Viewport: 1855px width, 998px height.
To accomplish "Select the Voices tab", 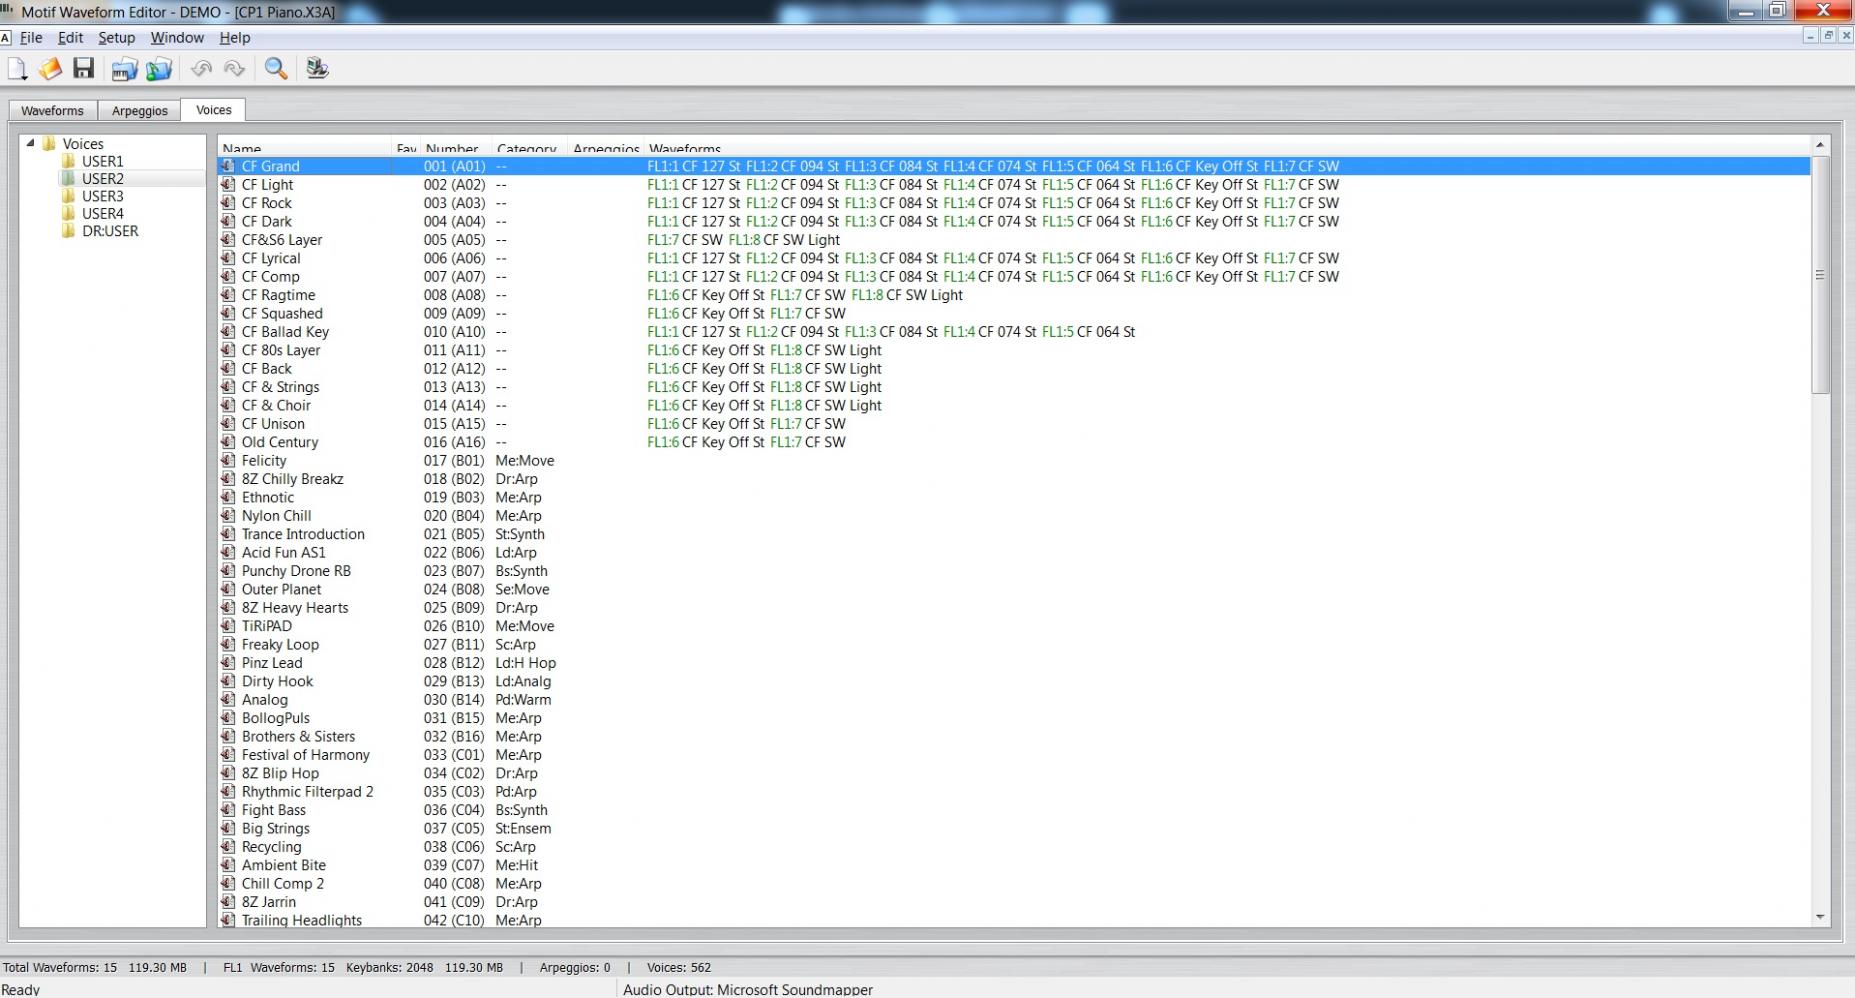I will [213, 110].
